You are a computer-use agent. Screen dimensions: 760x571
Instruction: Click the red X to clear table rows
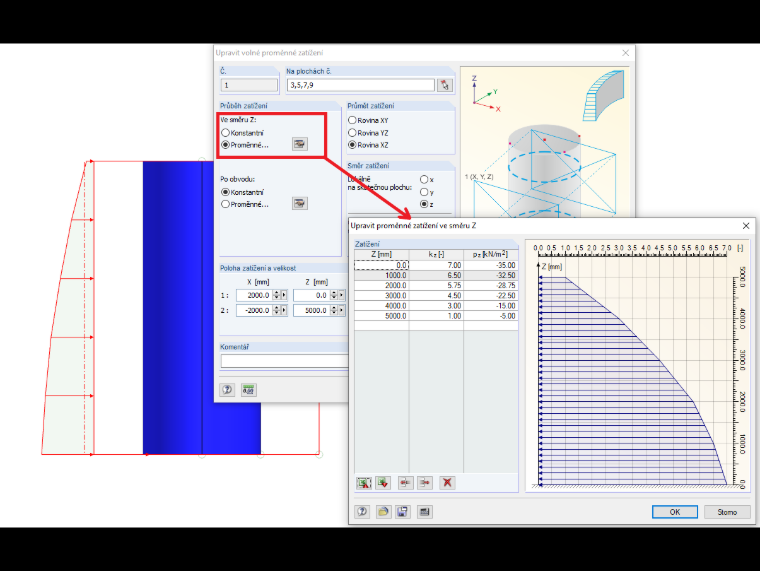(447, 482)
